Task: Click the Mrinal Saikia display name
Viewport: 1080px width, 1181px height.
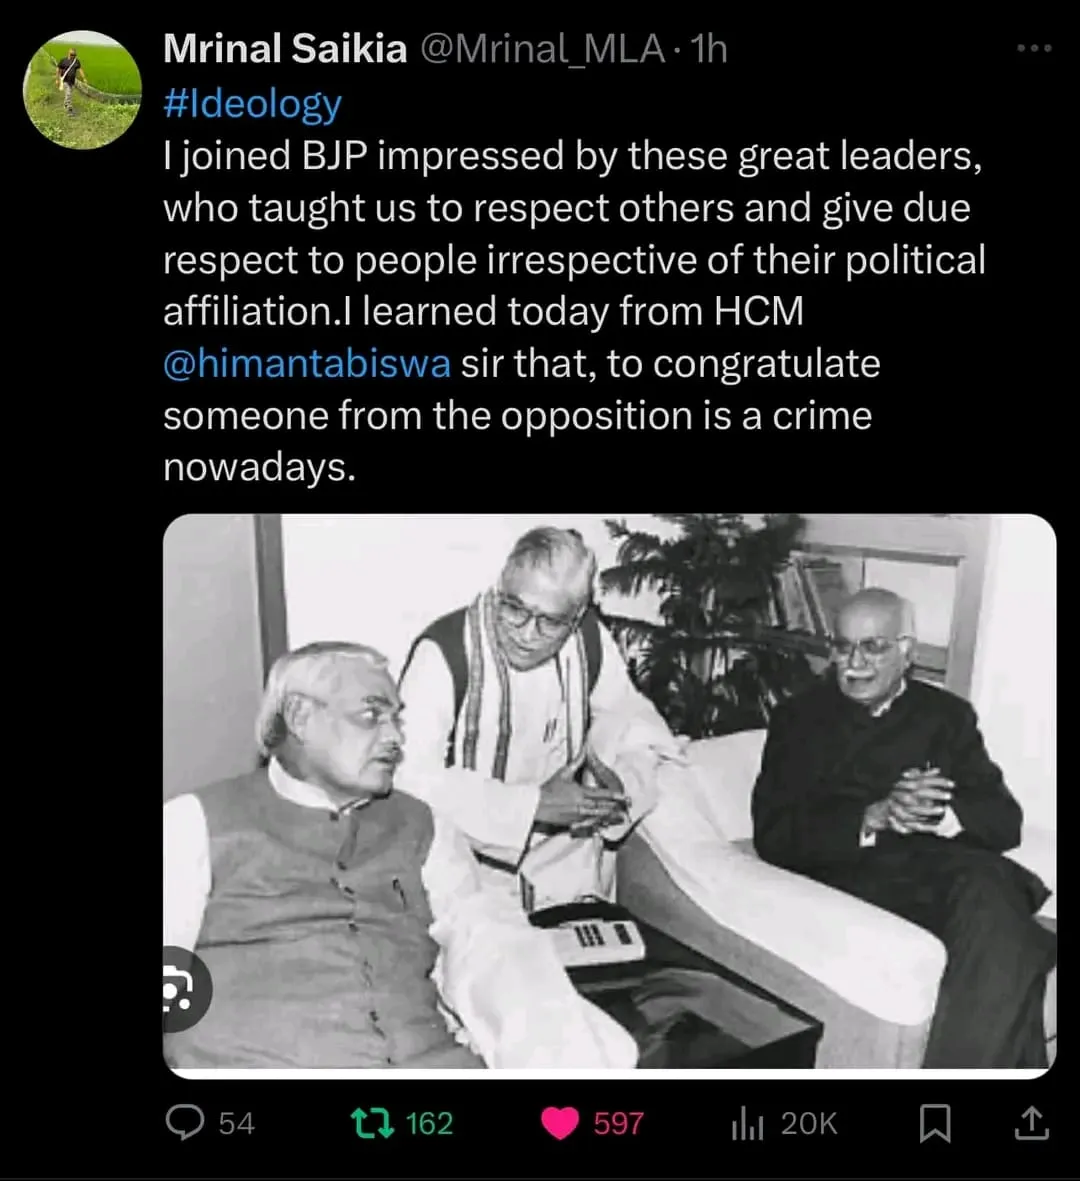Action: [285, 49]
